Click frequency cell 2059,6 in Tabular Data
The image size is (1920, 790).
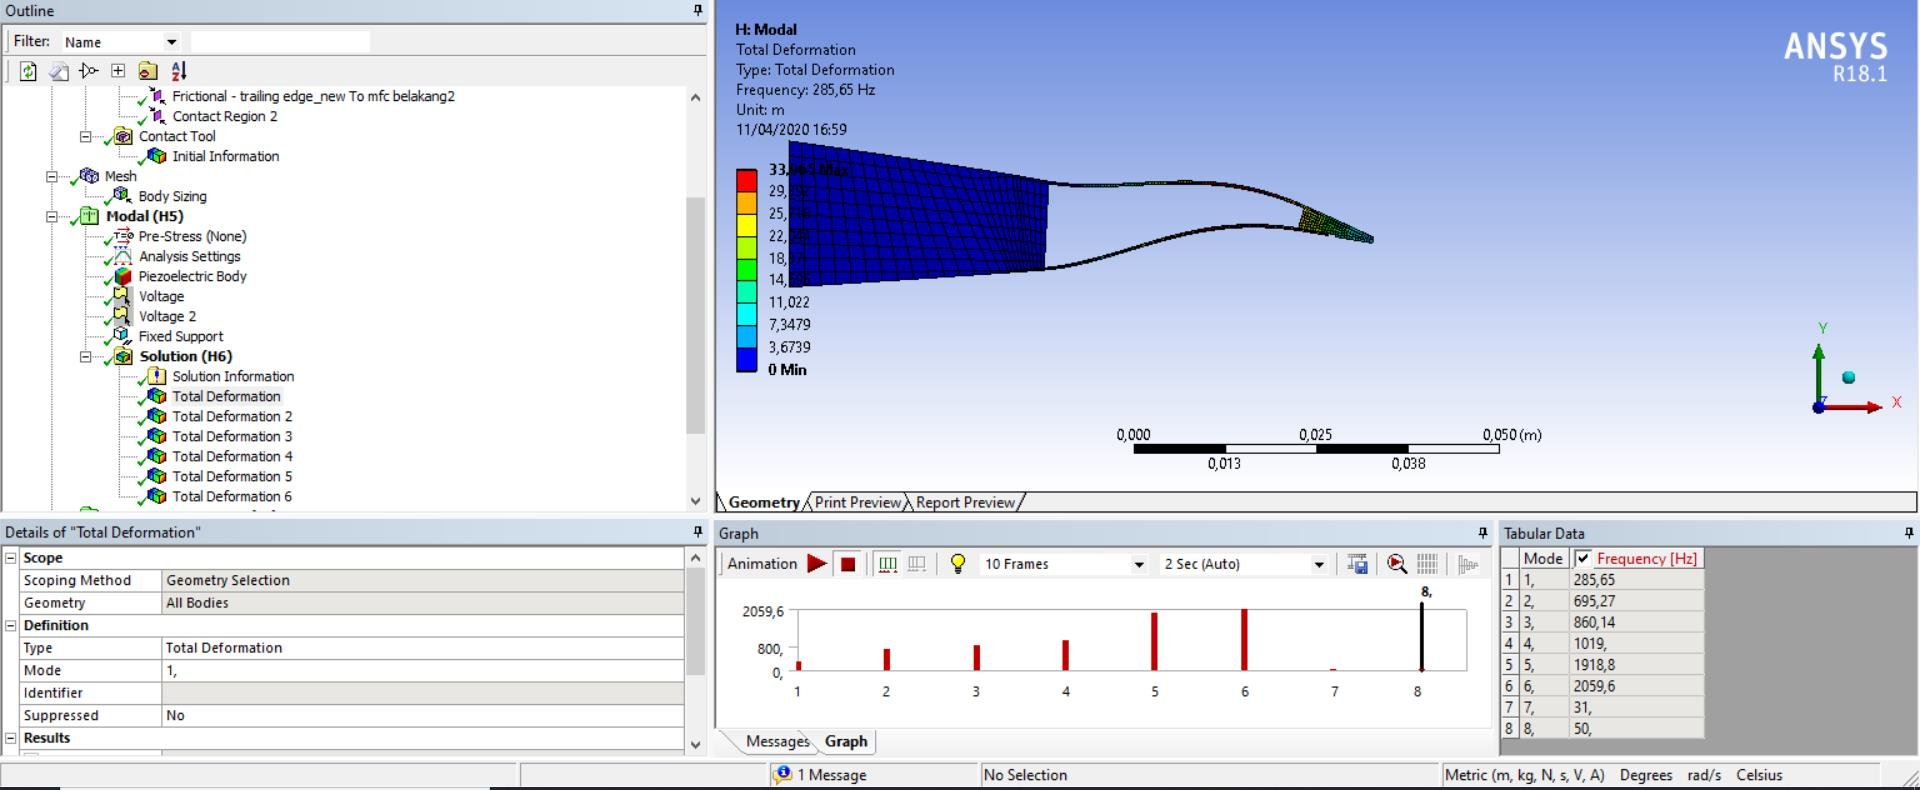pyautogui.click(x=1635, y=686)
